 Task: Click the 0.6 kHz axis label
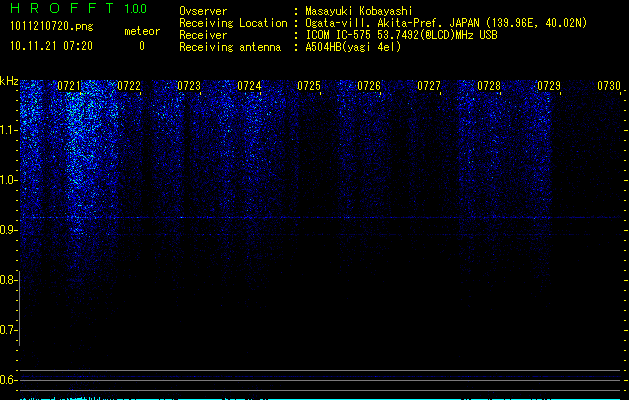pos(8,380)
